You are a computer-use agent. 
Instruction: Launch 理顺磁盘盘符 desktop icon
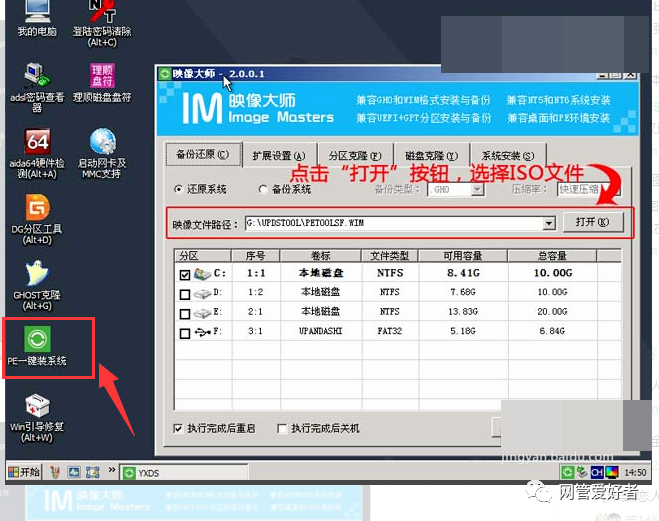pyautogui.click(x=102, y=83)
